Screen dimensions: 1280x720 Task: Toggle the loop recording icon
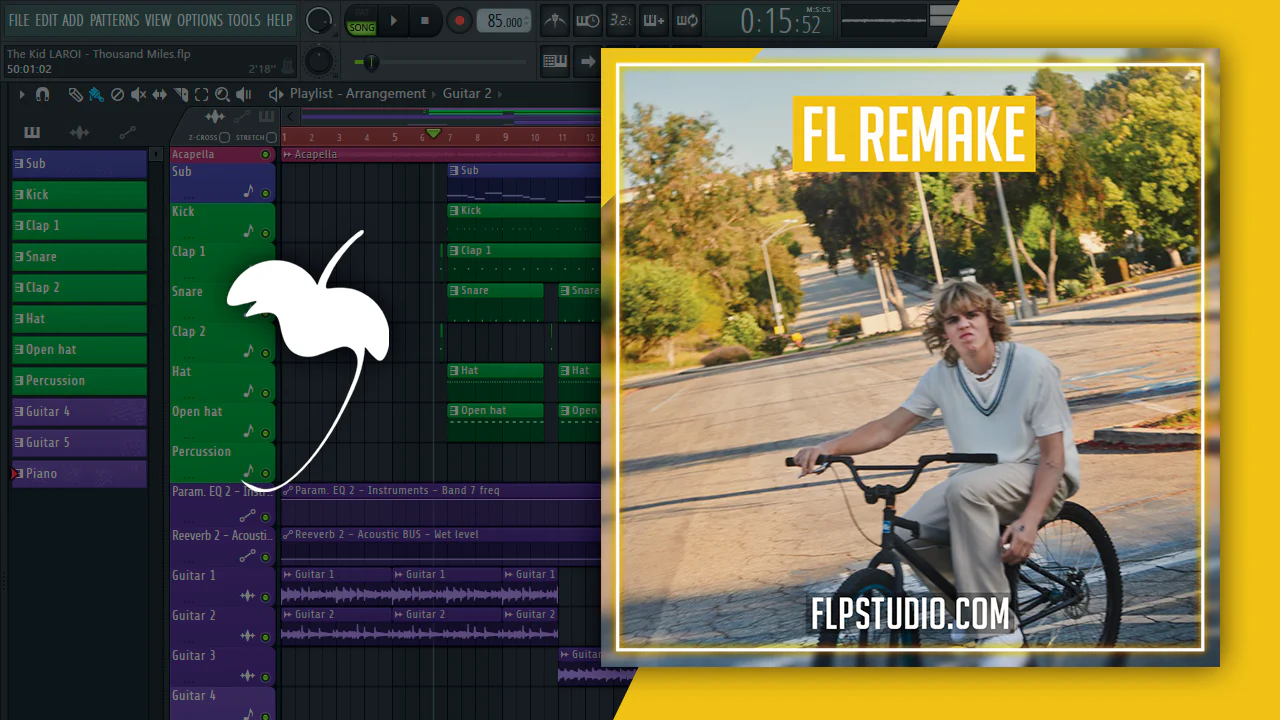point(687,20)
